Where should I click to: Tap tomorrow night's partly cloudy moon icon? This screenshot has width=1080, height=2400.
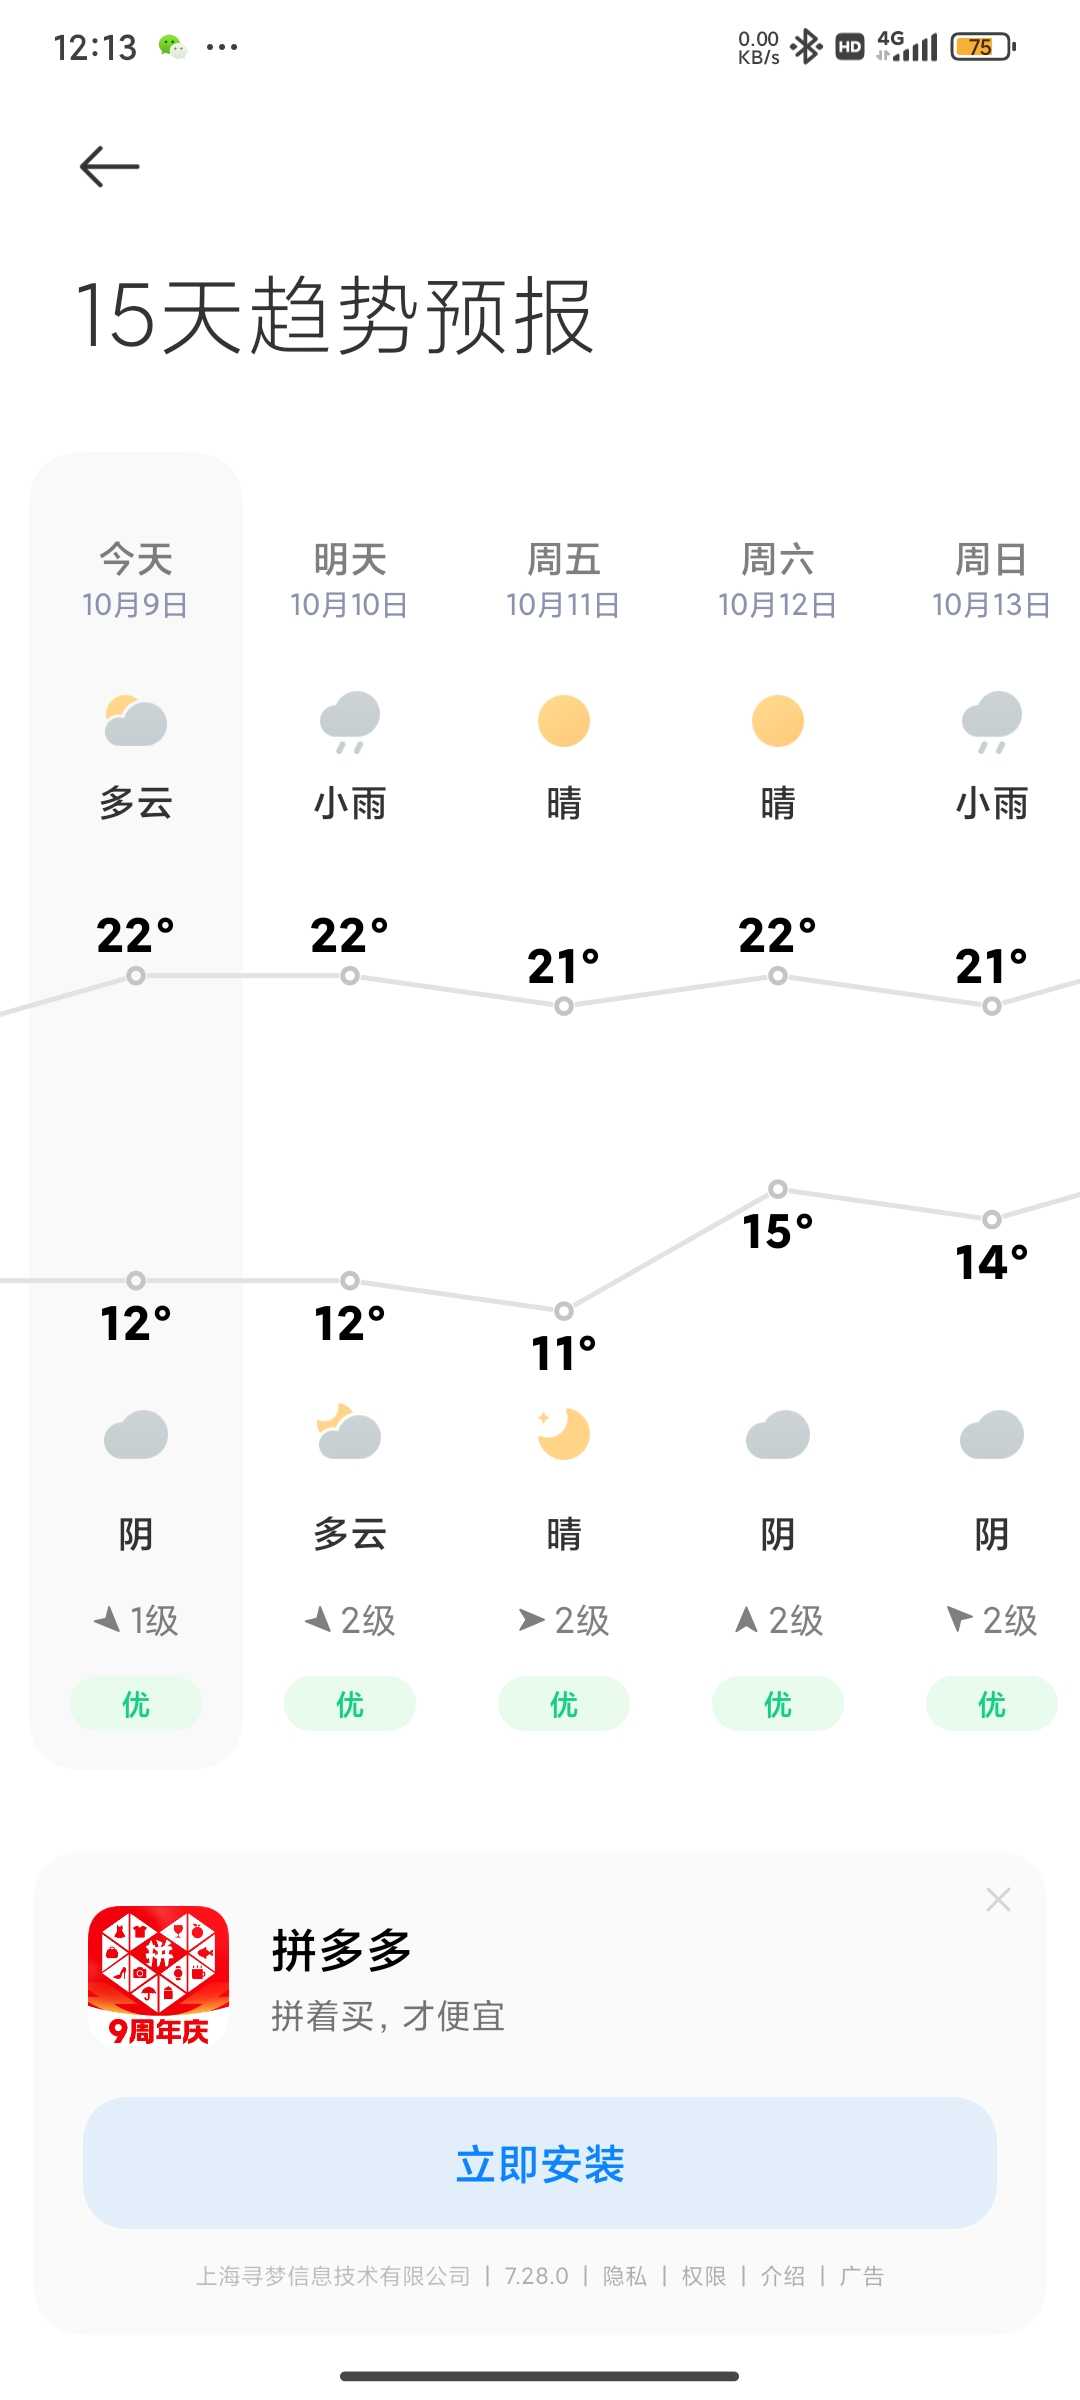(x=350, y=1432)
